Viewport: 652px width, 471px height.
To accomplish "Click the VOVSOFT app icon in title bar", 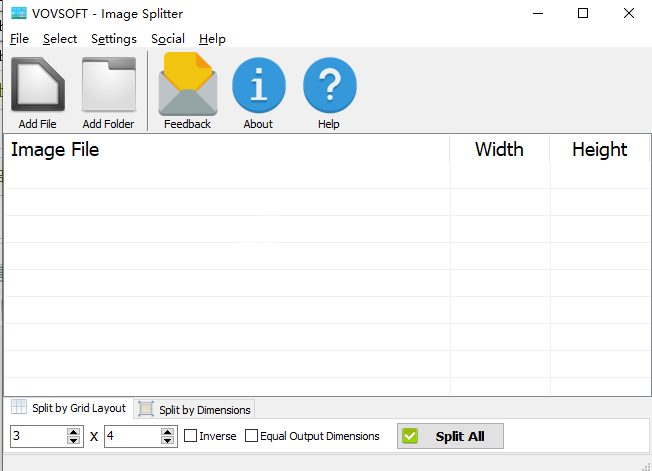I will point(17,14).
